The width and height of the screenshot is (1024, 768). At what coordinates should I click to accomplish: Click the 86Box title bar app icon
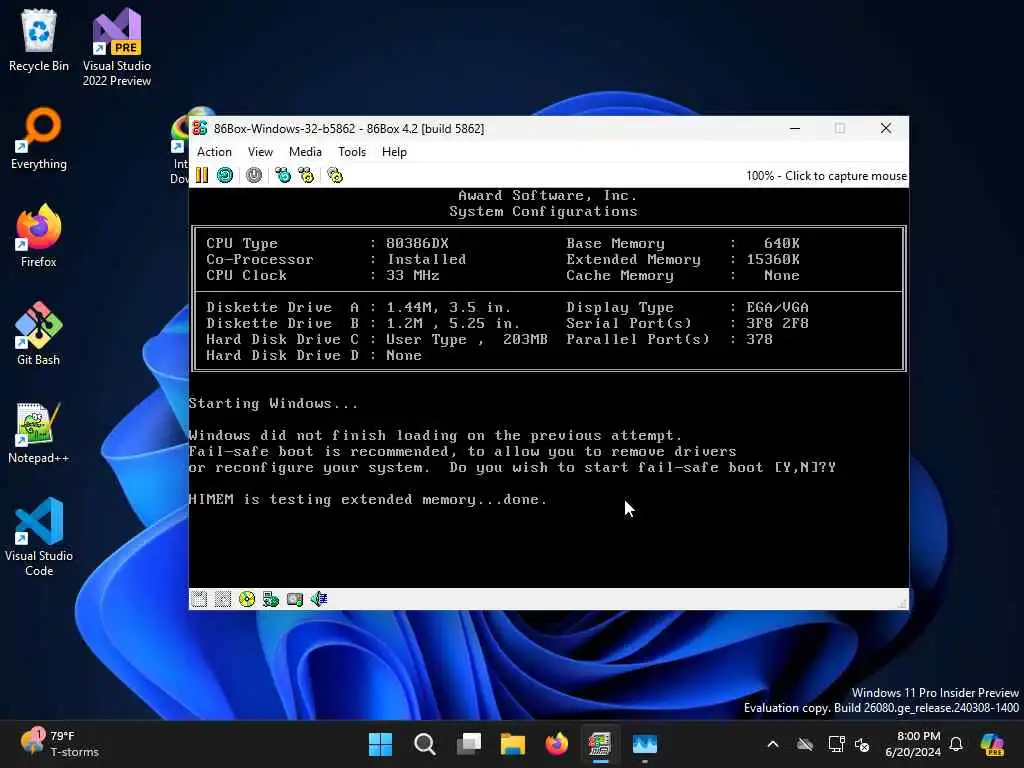pyautogui.click(x=200, y=128)
